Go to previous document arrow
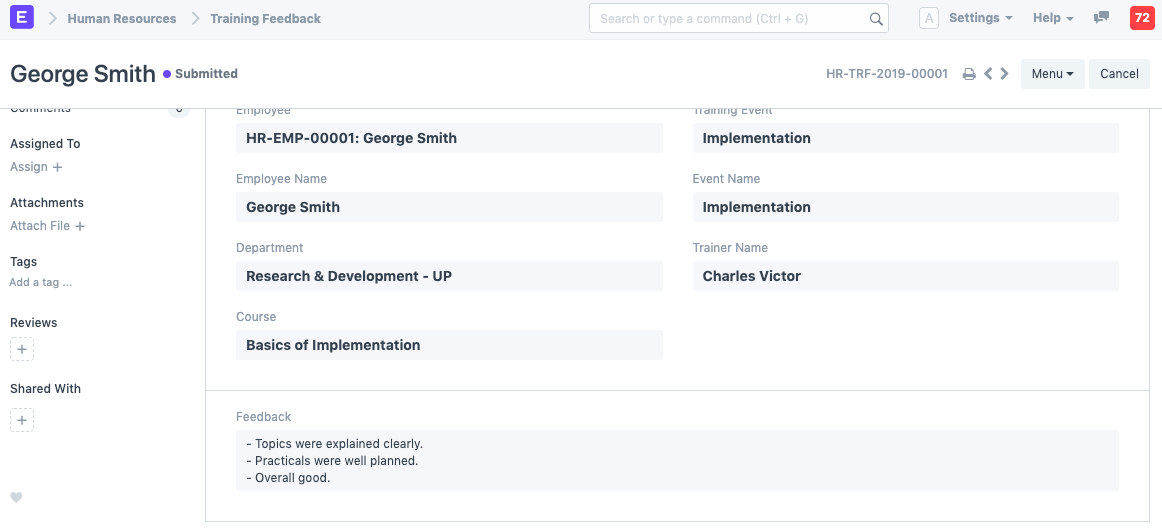The image size is (1162, 529). coord(988,74)
